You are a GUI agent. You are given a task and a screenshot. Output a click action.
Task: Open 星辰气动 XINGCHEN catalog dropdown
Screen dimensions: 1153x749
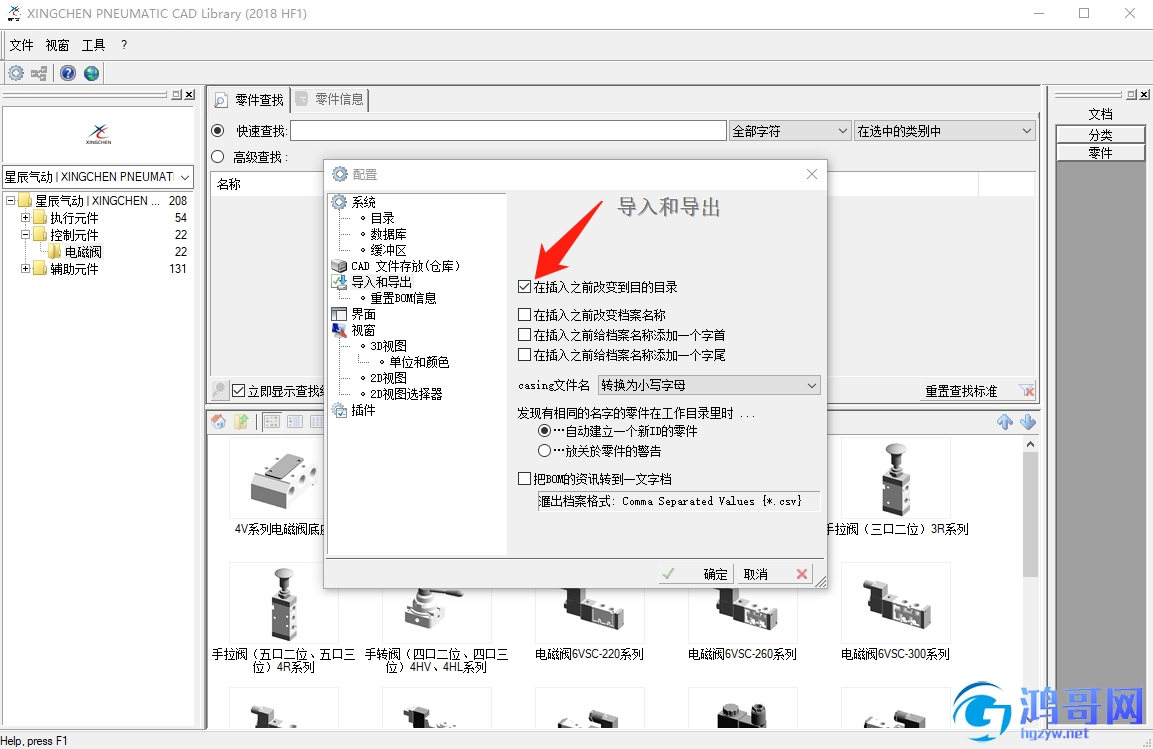tap(98, 176)
